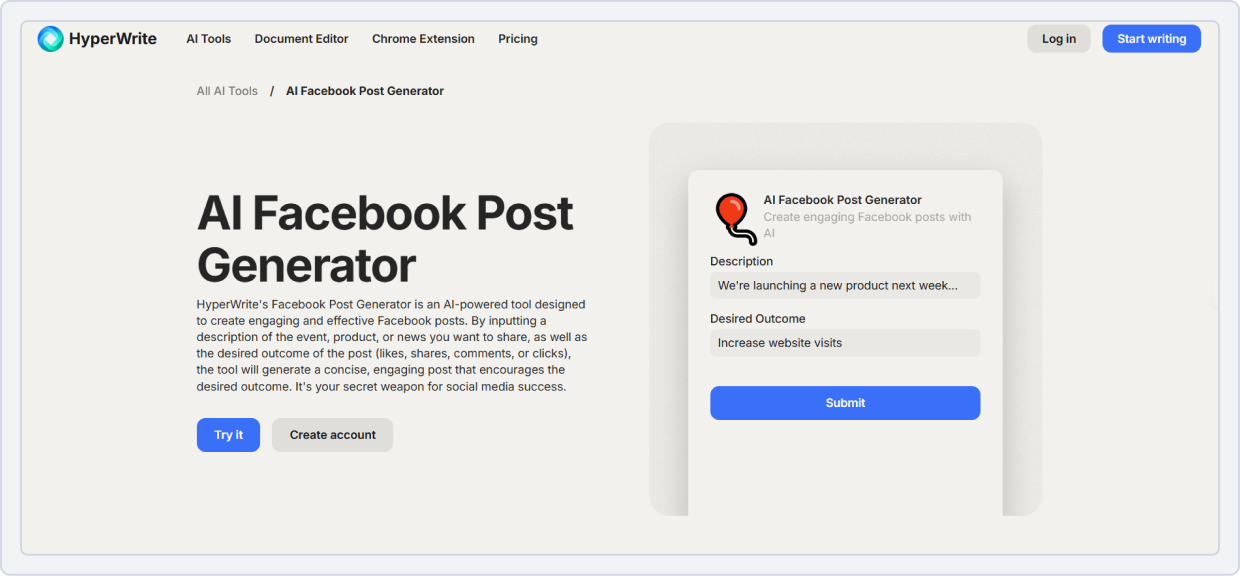
Task: Open the AI Tools menu
Action: point(208,39)
